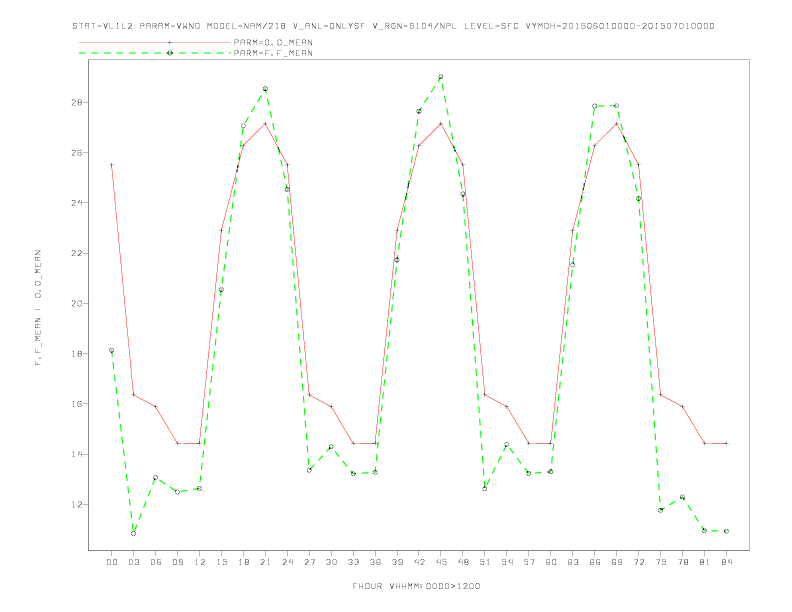This screenshot has height=612, width=792.
Task: Click the x-axis tick label 18
Action: 243,562
